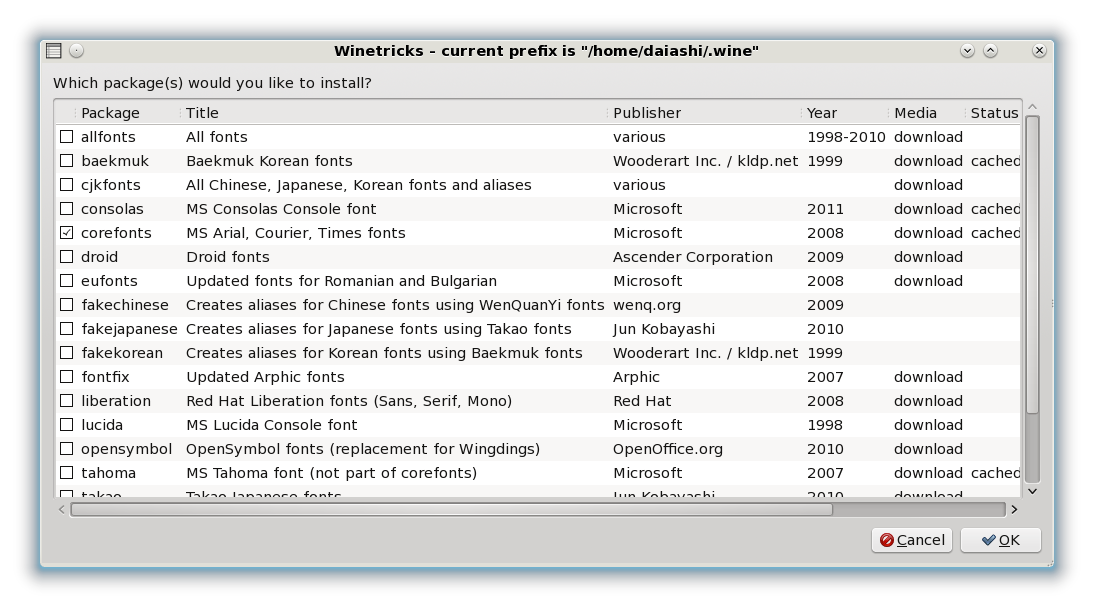This screenshot has height=607, width=1094.
Task: Click 'download' media in droid row
Action: [x=928, y=257]
